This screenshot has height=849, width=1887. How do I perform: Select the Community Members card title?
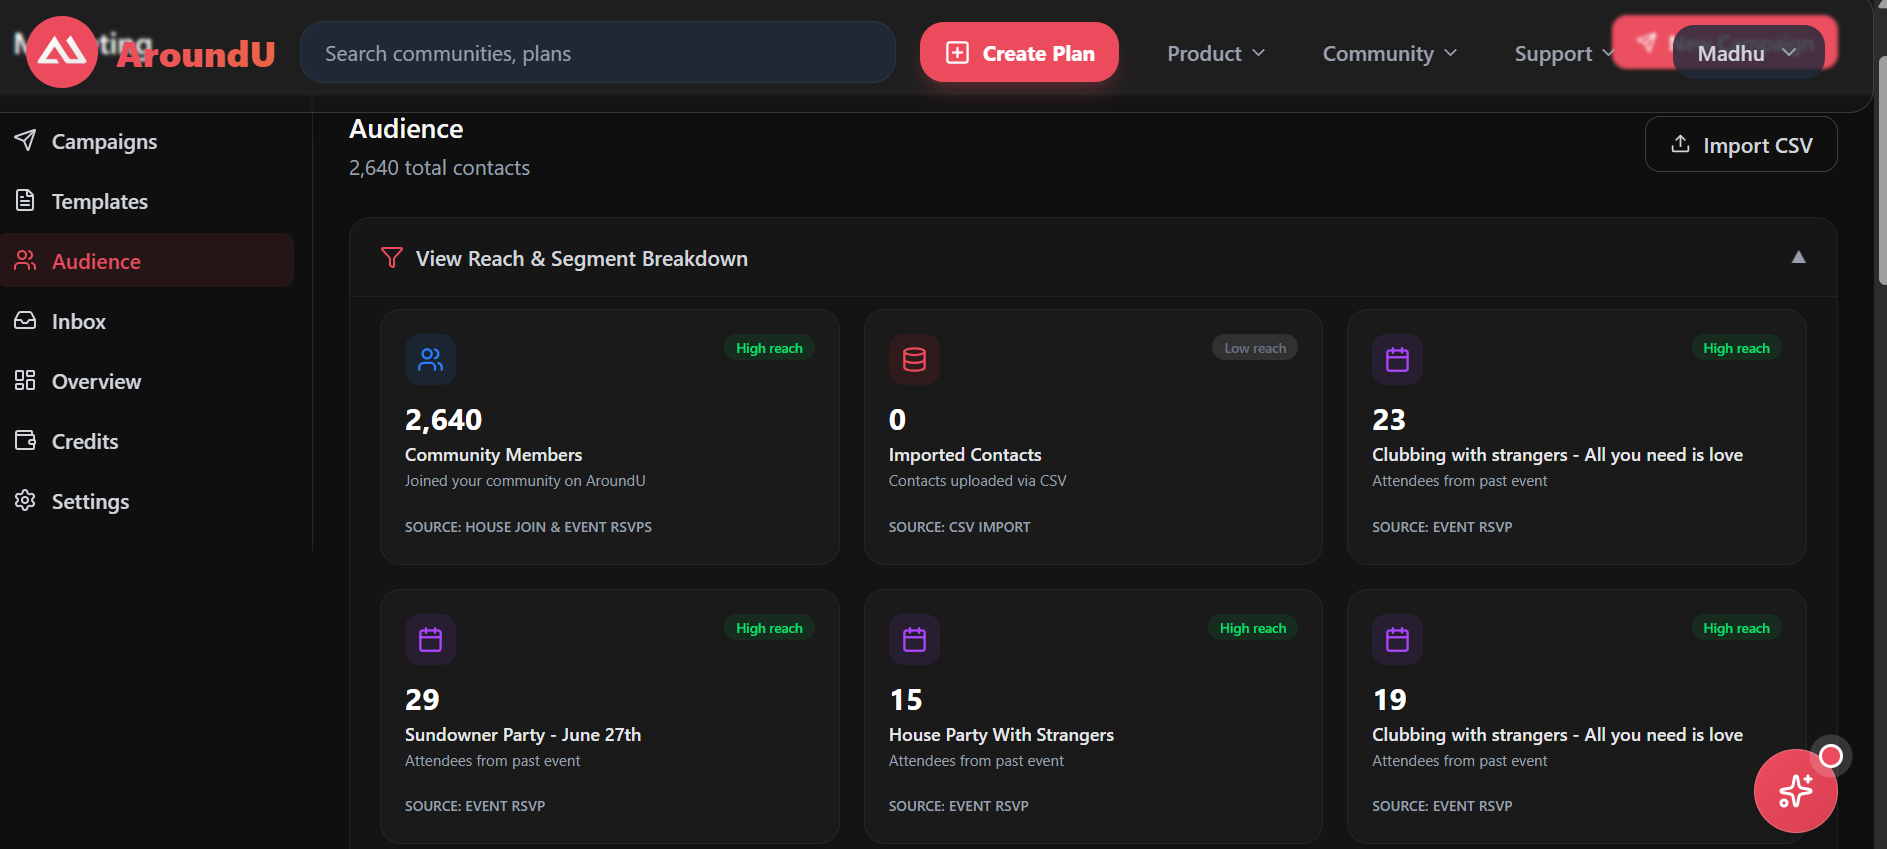493,455
